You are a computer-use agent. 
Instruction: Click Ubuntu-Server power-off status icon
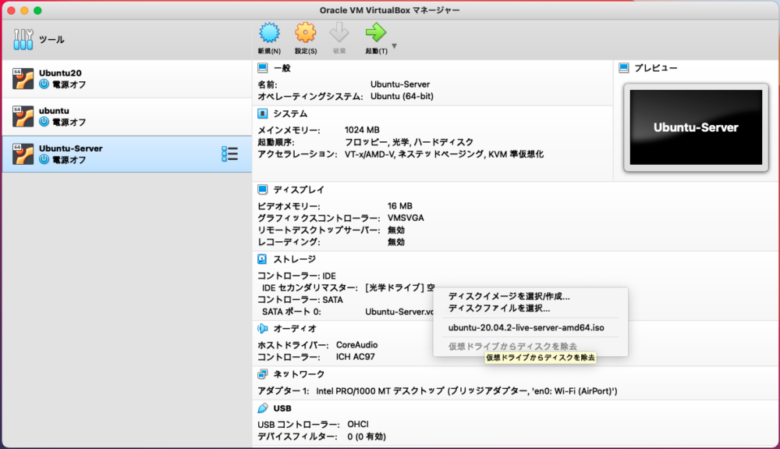click(x=44, y=160)
